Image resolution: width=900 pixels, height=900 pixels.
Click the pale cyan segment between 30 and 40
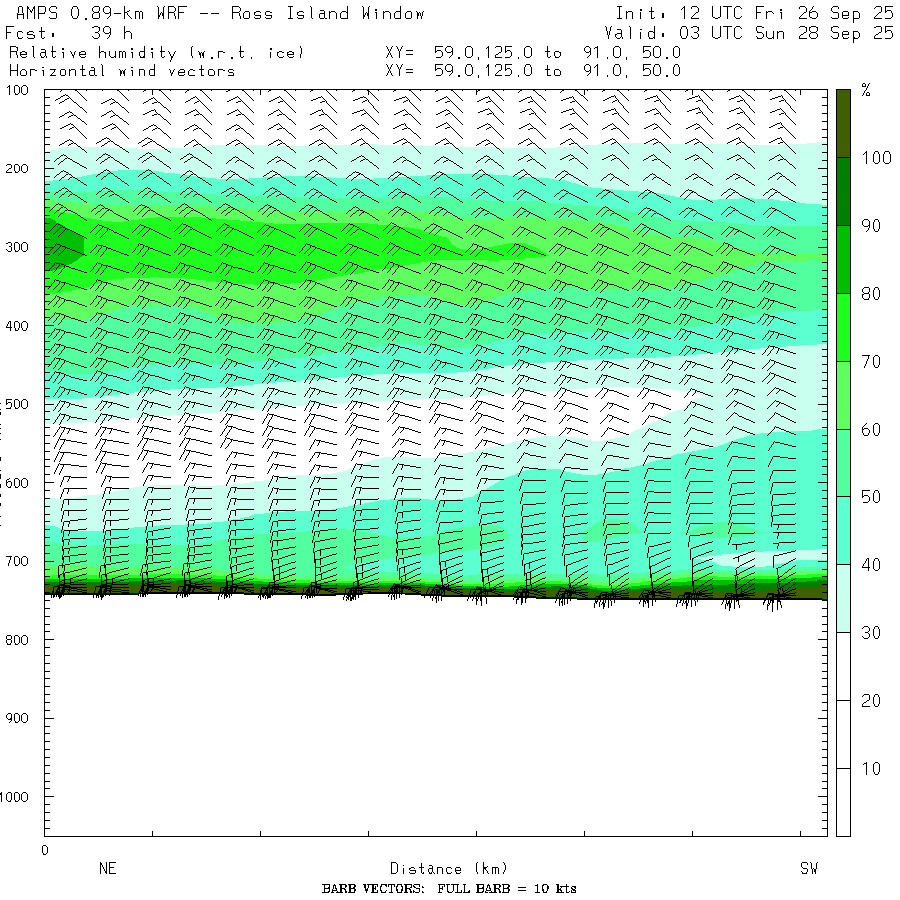[x=843, y=598]
